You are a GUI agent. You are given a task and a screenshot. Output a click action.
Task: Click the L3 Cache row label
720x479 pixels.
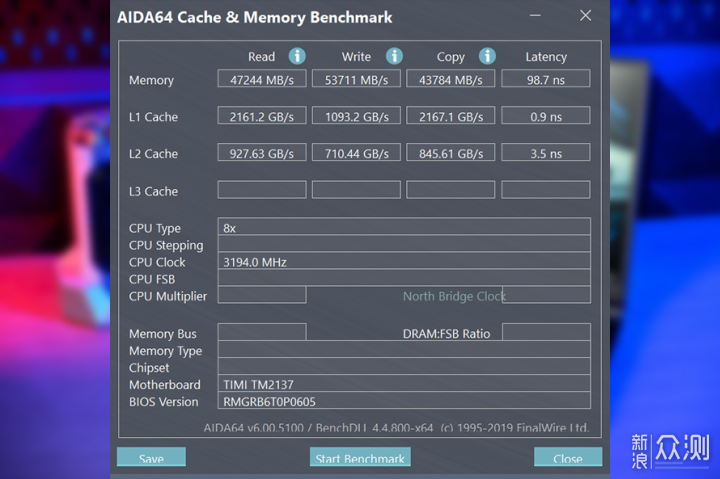pos(153,192)
